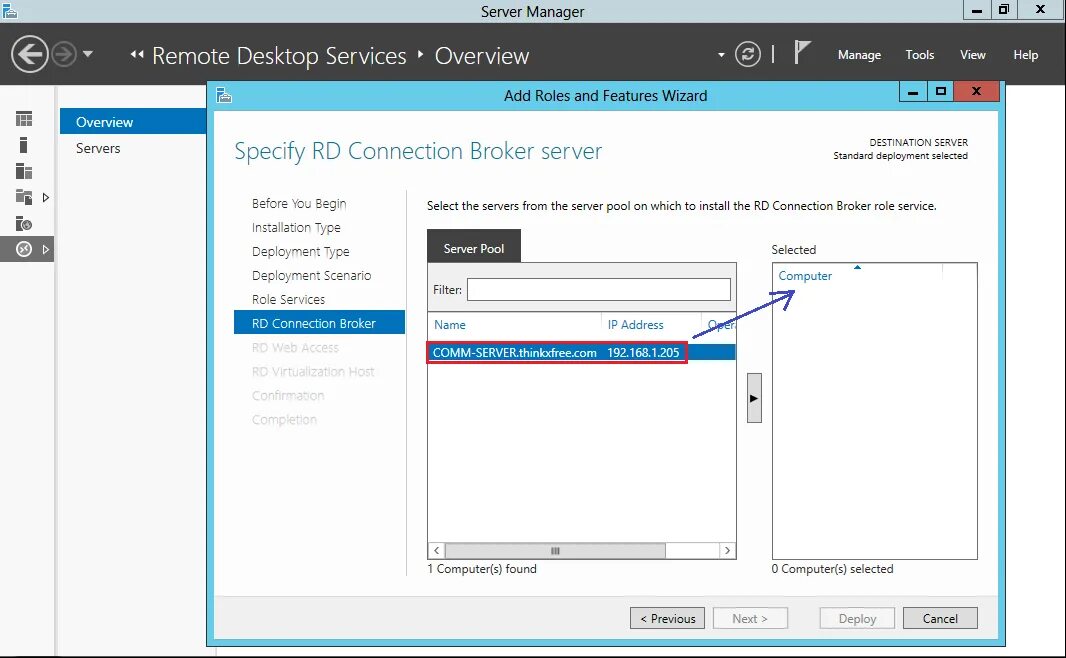Click the Deploy button
The height and width of the screenshot is (658, 1066).
[x=857, y=619]
